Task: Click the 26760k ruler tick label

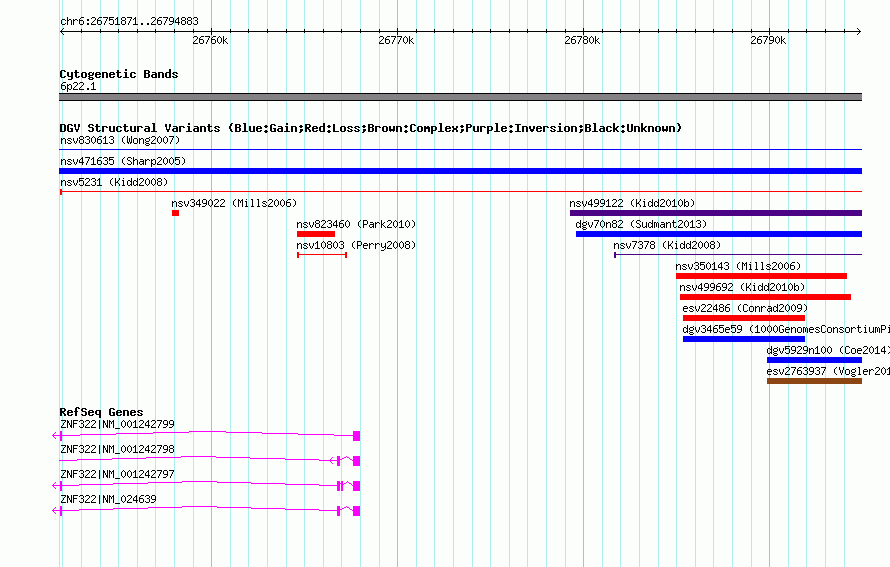Action: pyautogui.click(x=210, y=40)
